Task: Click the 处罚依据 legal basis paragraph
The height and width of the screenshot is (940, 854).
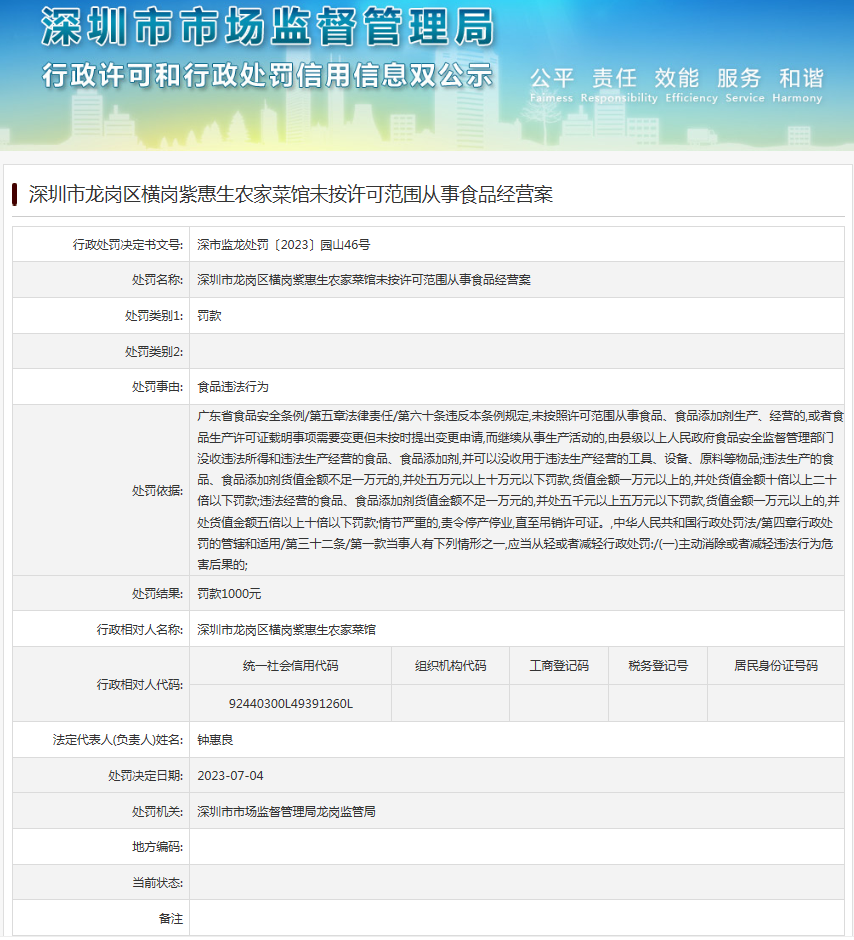Action: coord(520,489)
